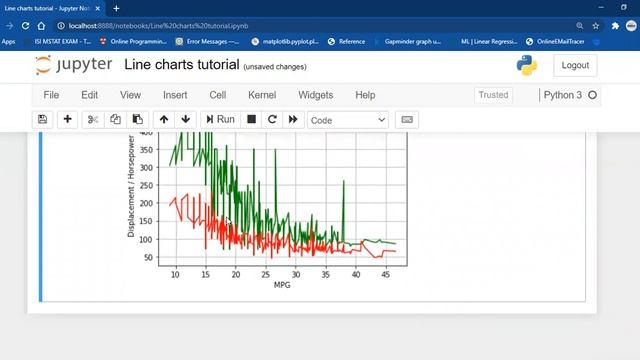Open the Error Messages bookmark

coord(207,42)
